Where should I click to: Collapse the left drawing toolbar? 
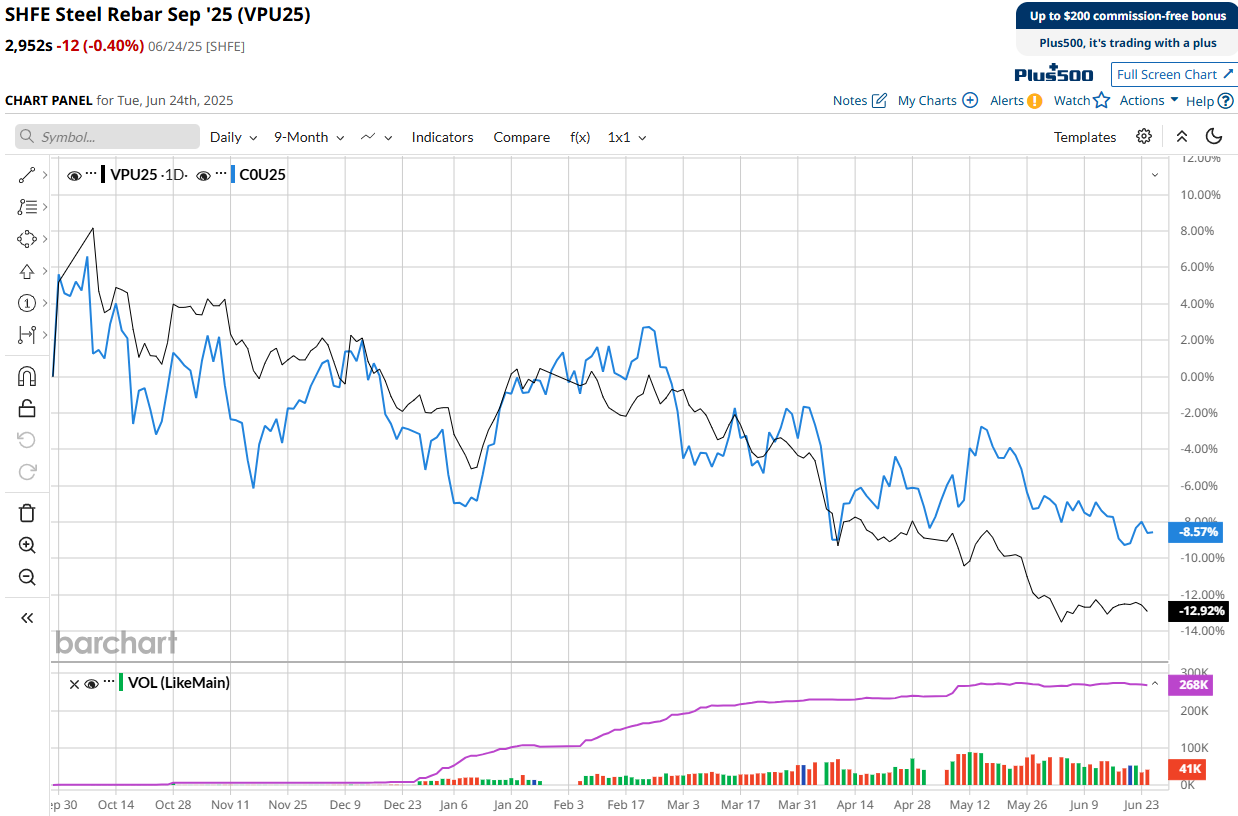pos(27,618)
